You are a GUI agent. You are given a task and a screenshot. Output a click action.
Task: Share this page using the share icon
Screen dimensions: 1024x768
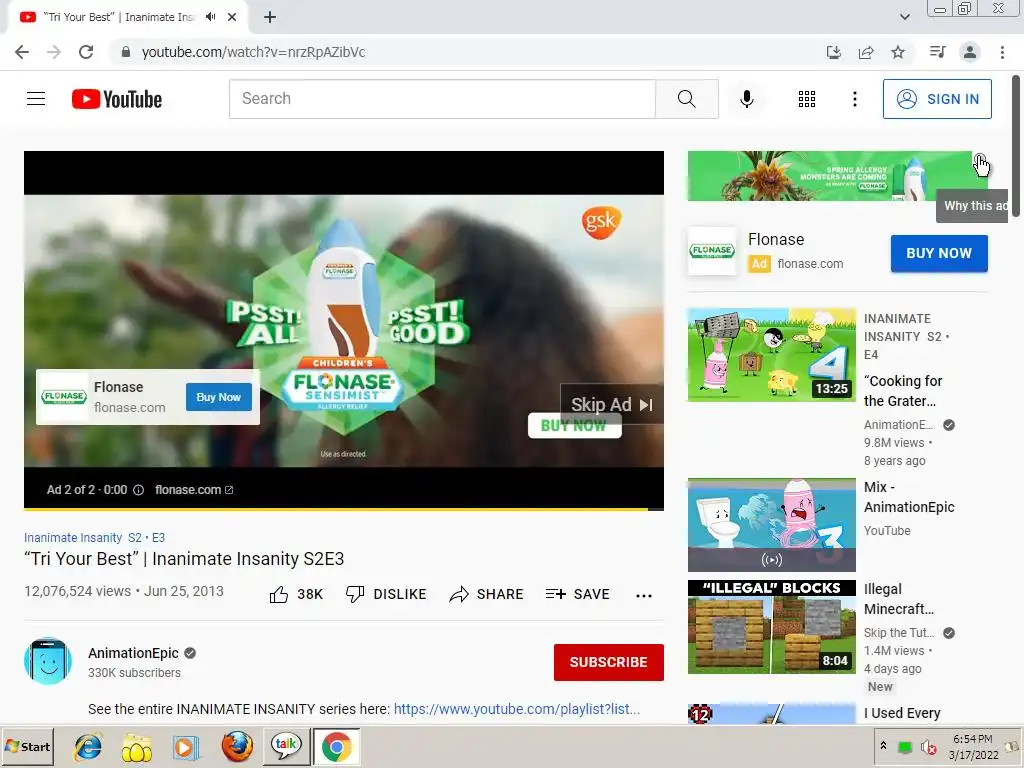click(x=866, y=52)
